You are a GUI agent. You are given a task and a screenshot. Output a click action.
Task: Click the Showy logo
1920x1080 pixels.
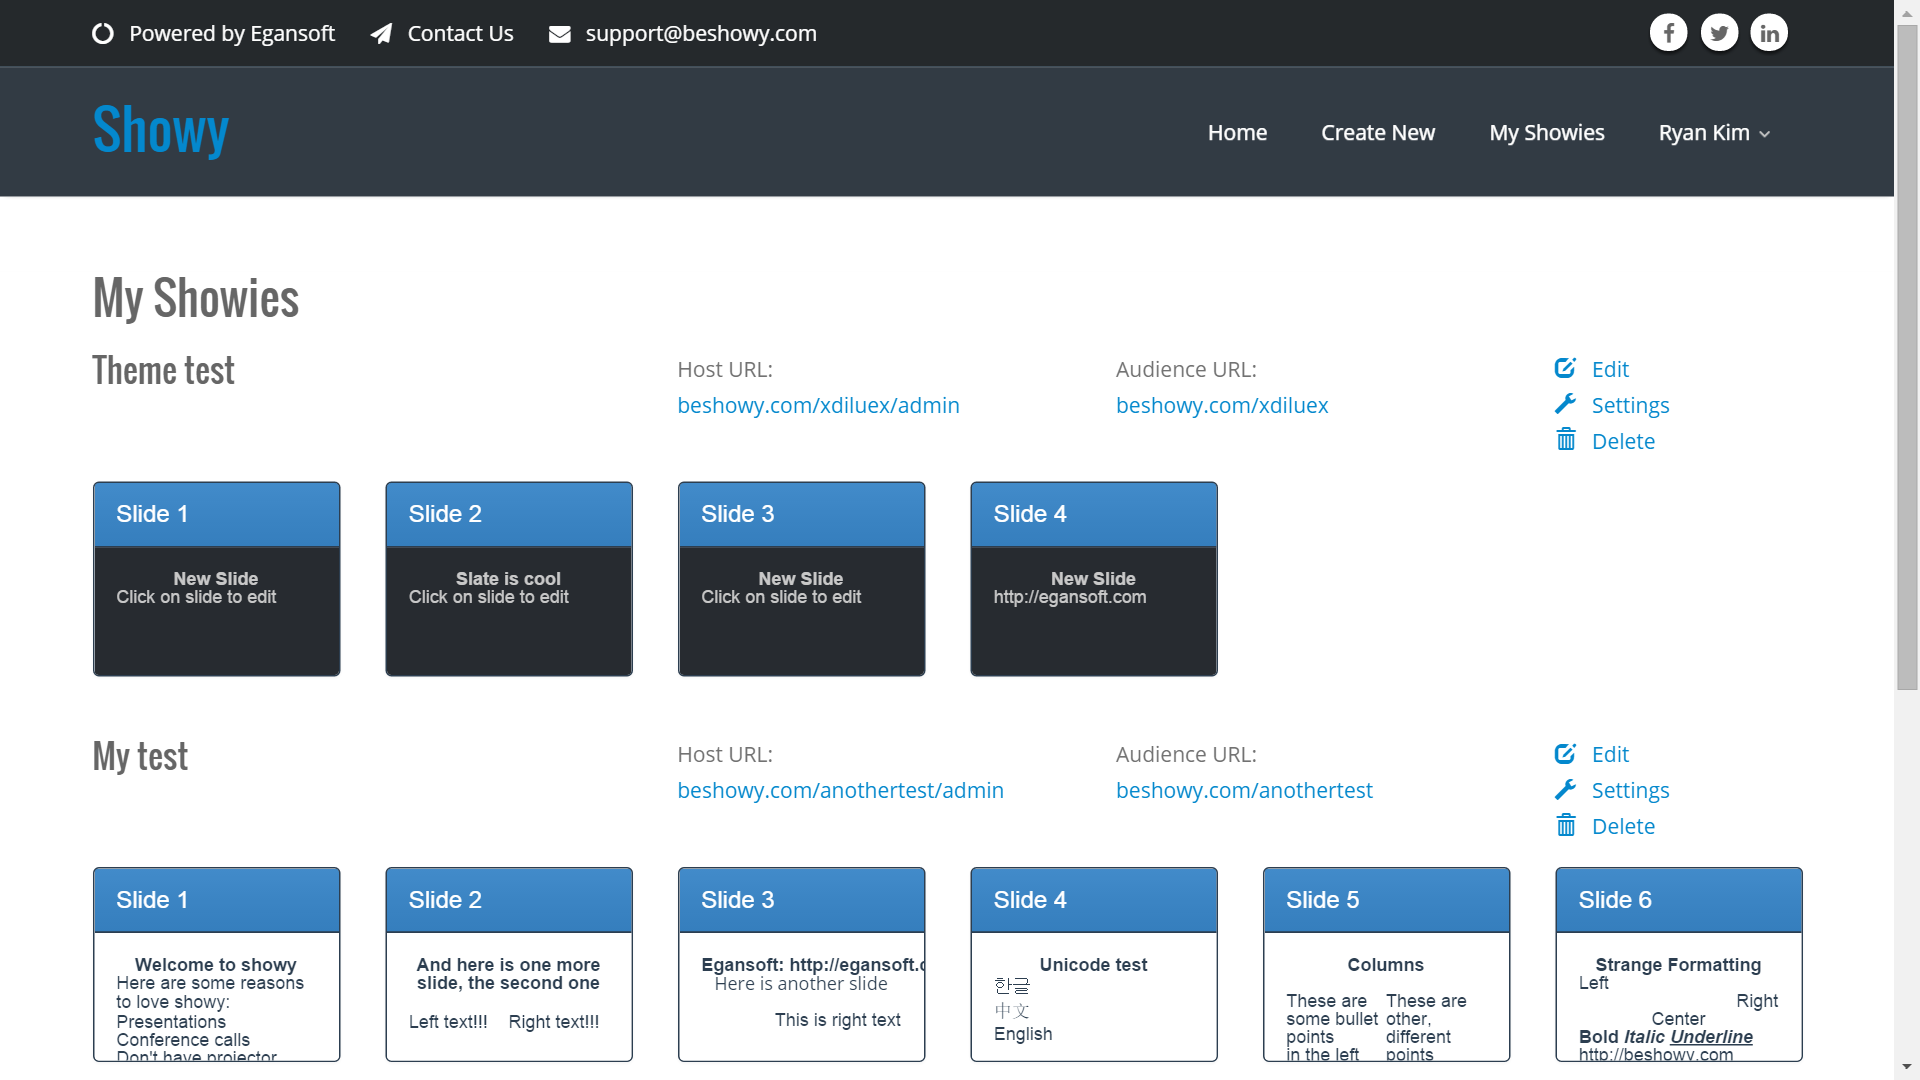click(x=161, y=130)
